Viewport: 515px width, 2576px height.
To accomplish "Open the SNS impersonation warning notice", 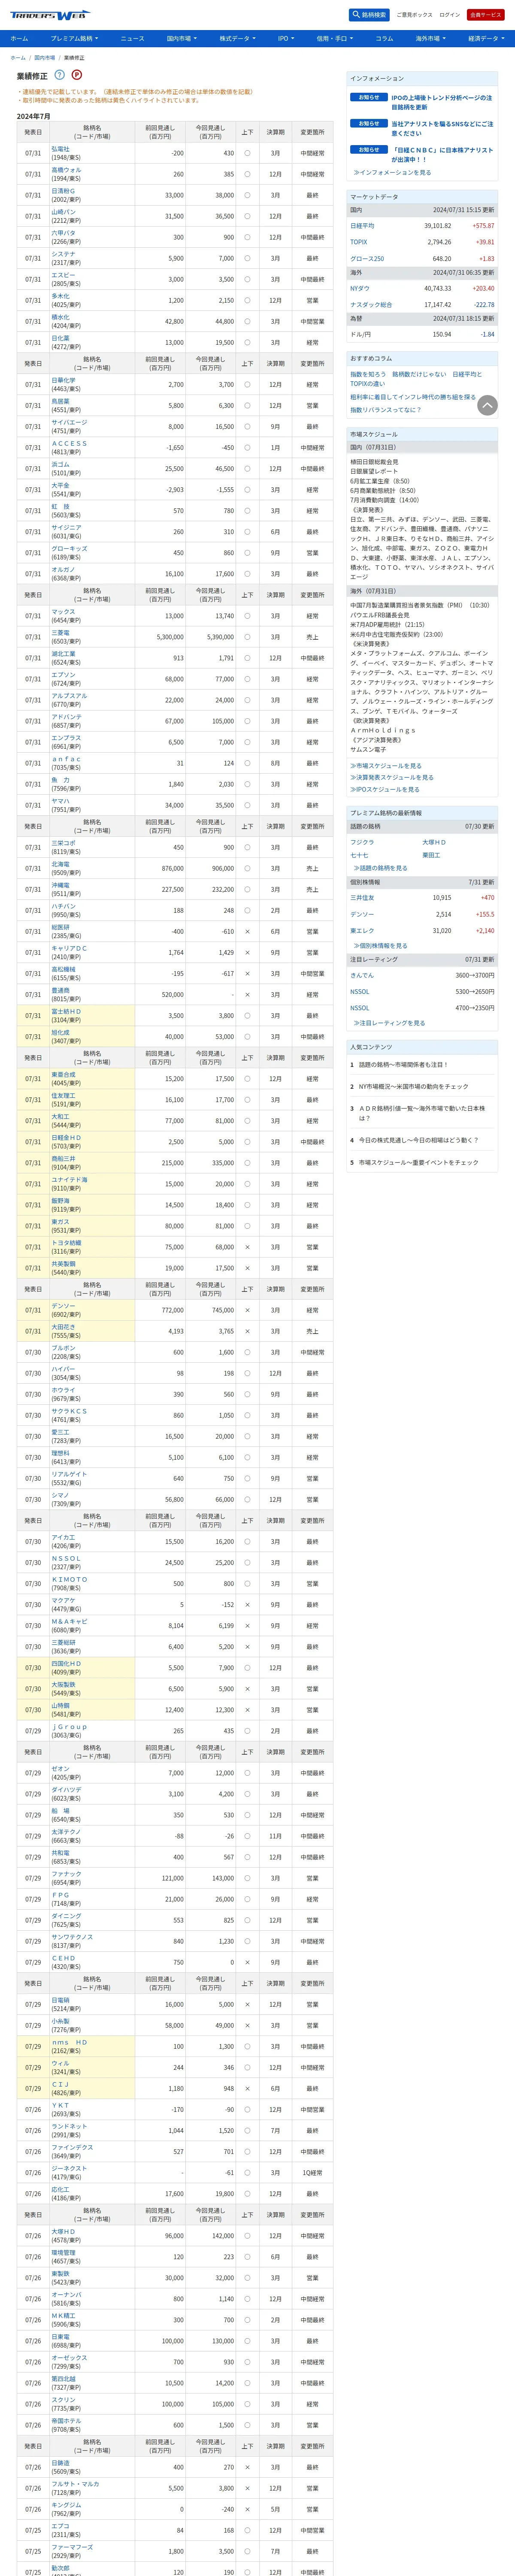I will (x=441, y=128).
